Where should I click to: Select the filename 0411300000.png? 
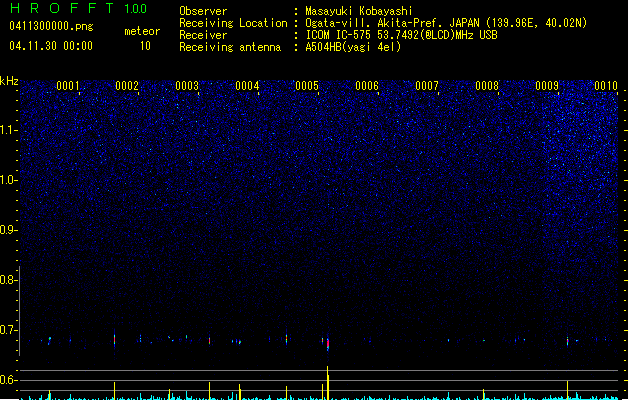[51, 26]
